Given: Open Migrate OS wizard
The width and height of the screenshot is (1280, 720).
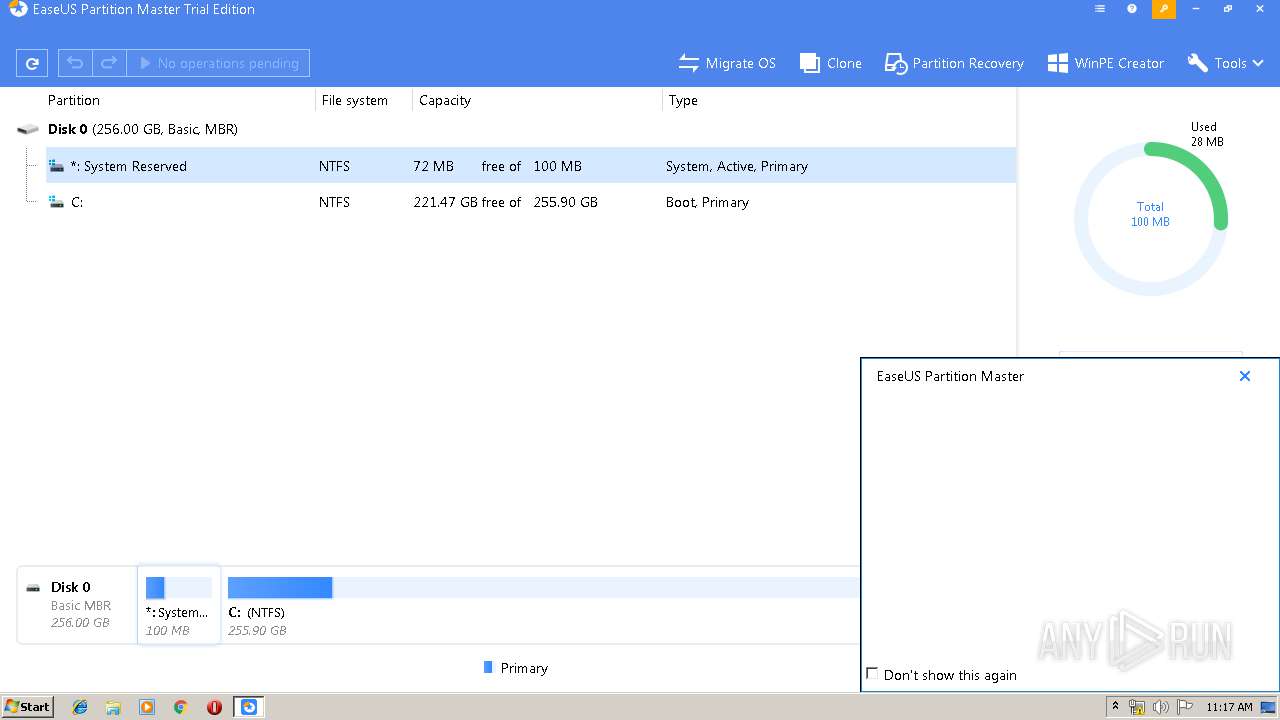Looking at the screenshot, I should pyautogui.click(x=727, y=63).
